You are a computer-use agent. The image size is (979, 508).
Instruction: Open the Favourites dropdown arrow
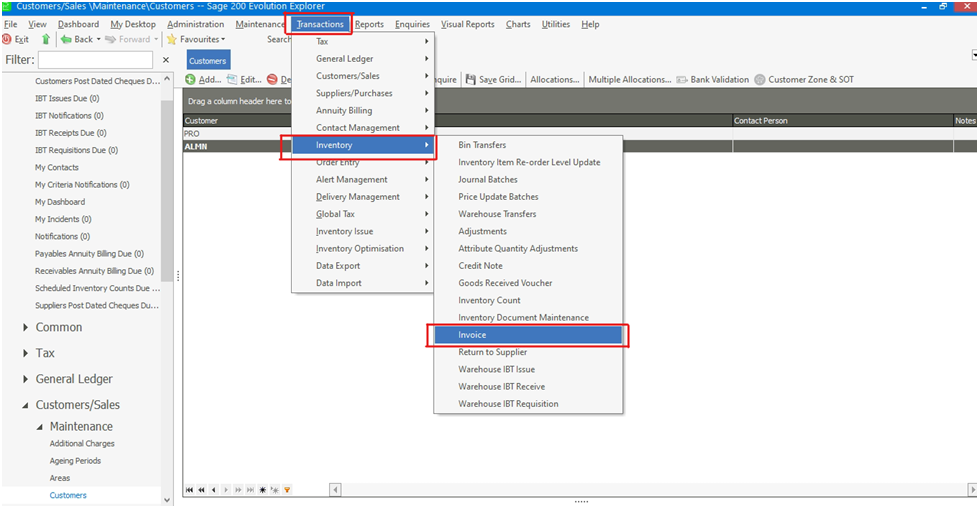[223, 39]
